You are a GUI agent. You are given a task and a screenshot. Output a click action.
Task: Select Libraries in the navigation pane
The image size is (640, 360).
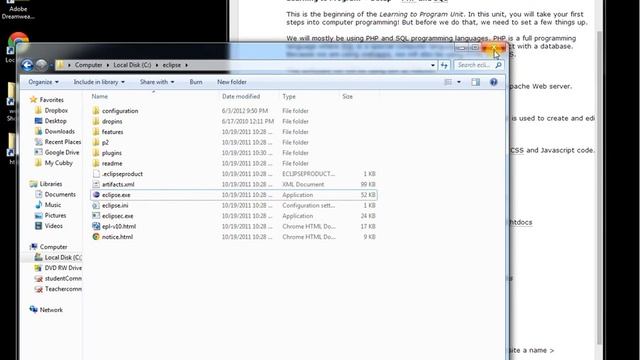(51, 184)
